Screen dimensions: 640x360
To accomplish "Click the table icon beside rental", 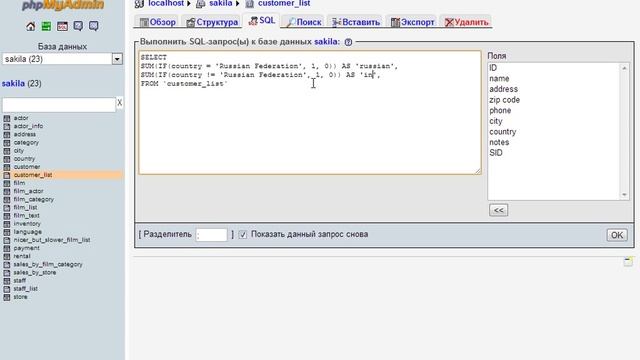I will pyautogui.click(x=7, y=256).
